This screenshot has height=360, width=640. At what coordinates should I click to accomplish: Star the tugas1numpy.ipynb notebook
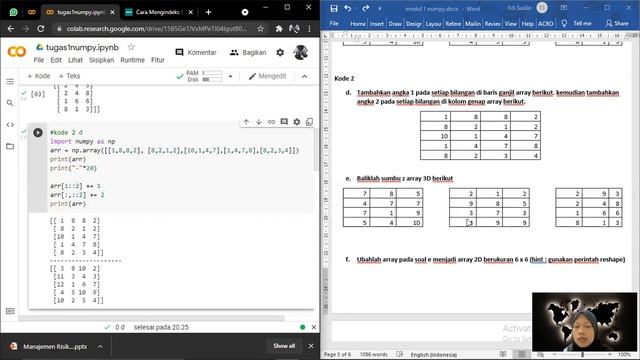[131, 47]
